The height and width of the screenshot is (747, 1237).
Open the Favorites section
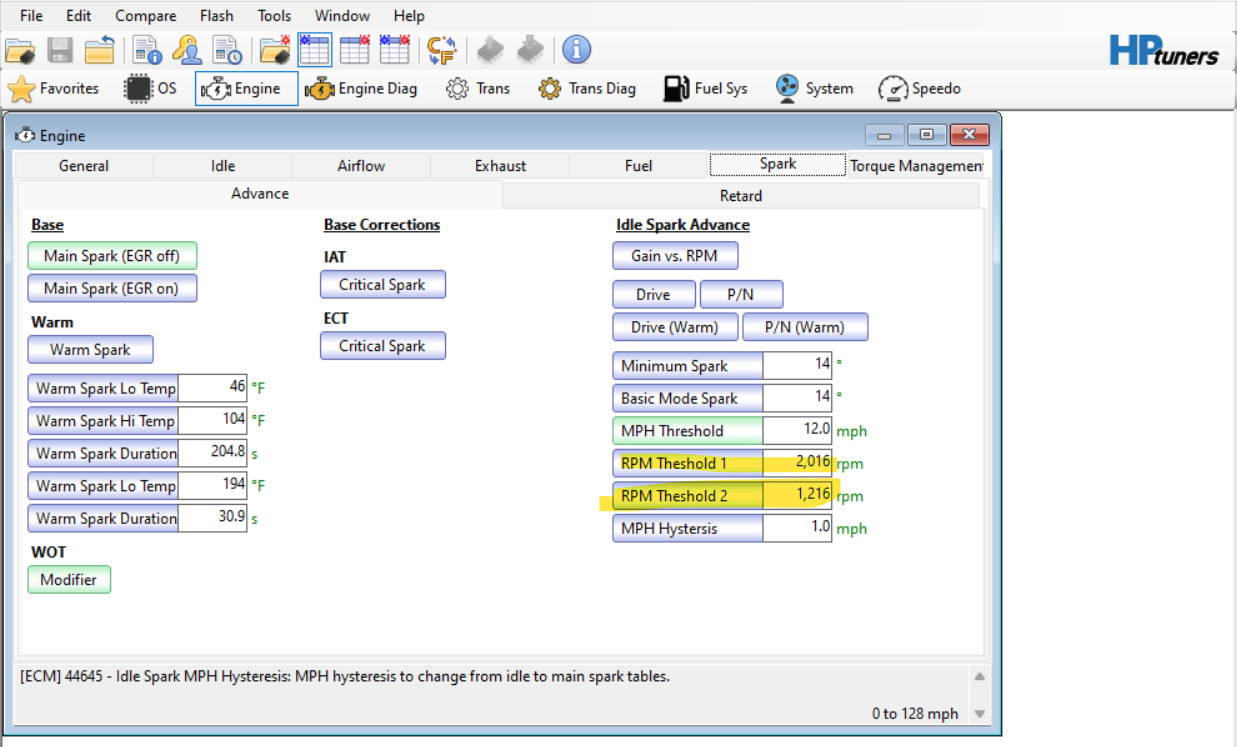click(x=54, y=89)
